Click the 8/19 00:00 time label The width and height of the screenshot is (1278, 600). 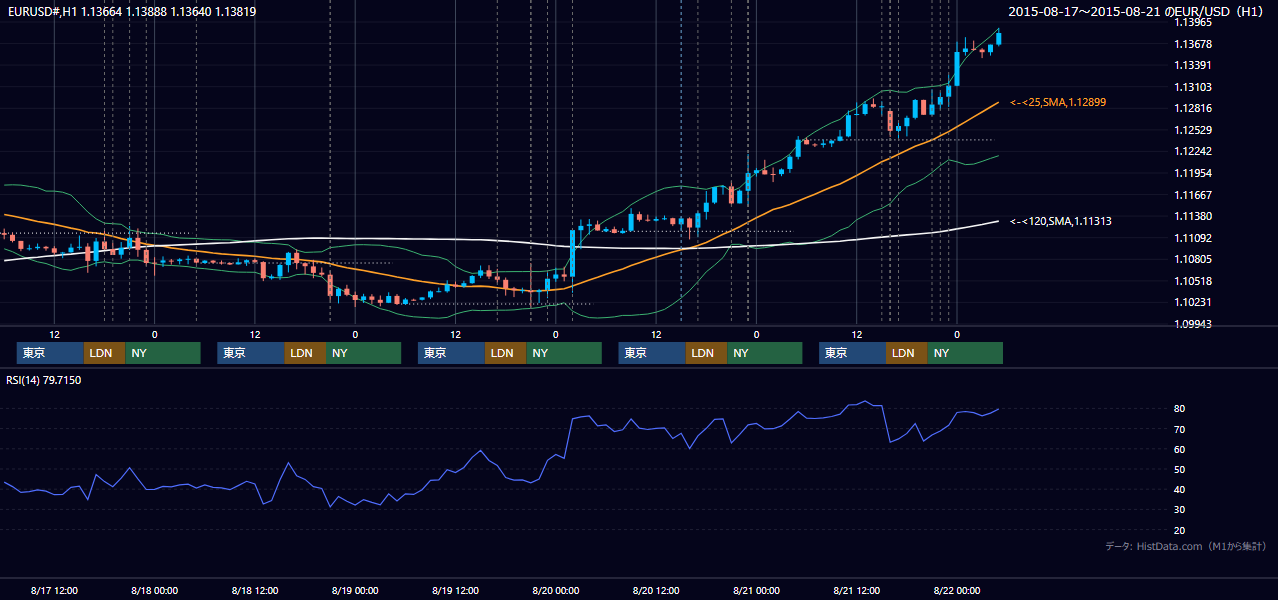point(355,590)
